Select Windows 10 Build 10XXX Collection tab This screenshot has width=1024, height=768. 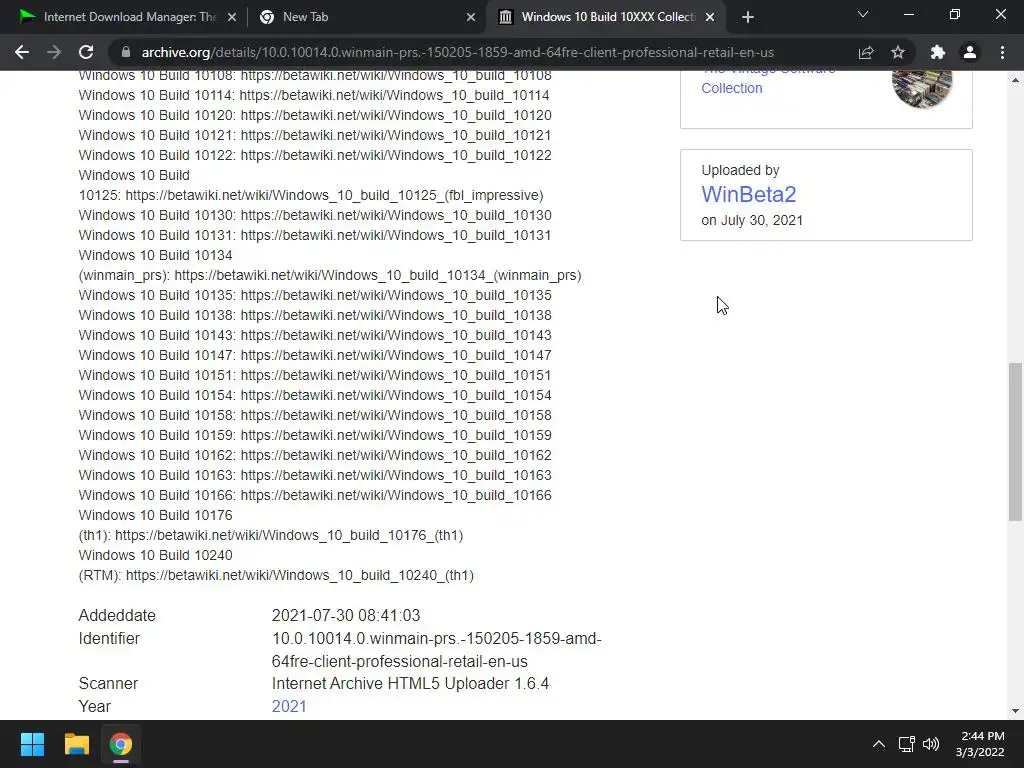pos(604,17)
